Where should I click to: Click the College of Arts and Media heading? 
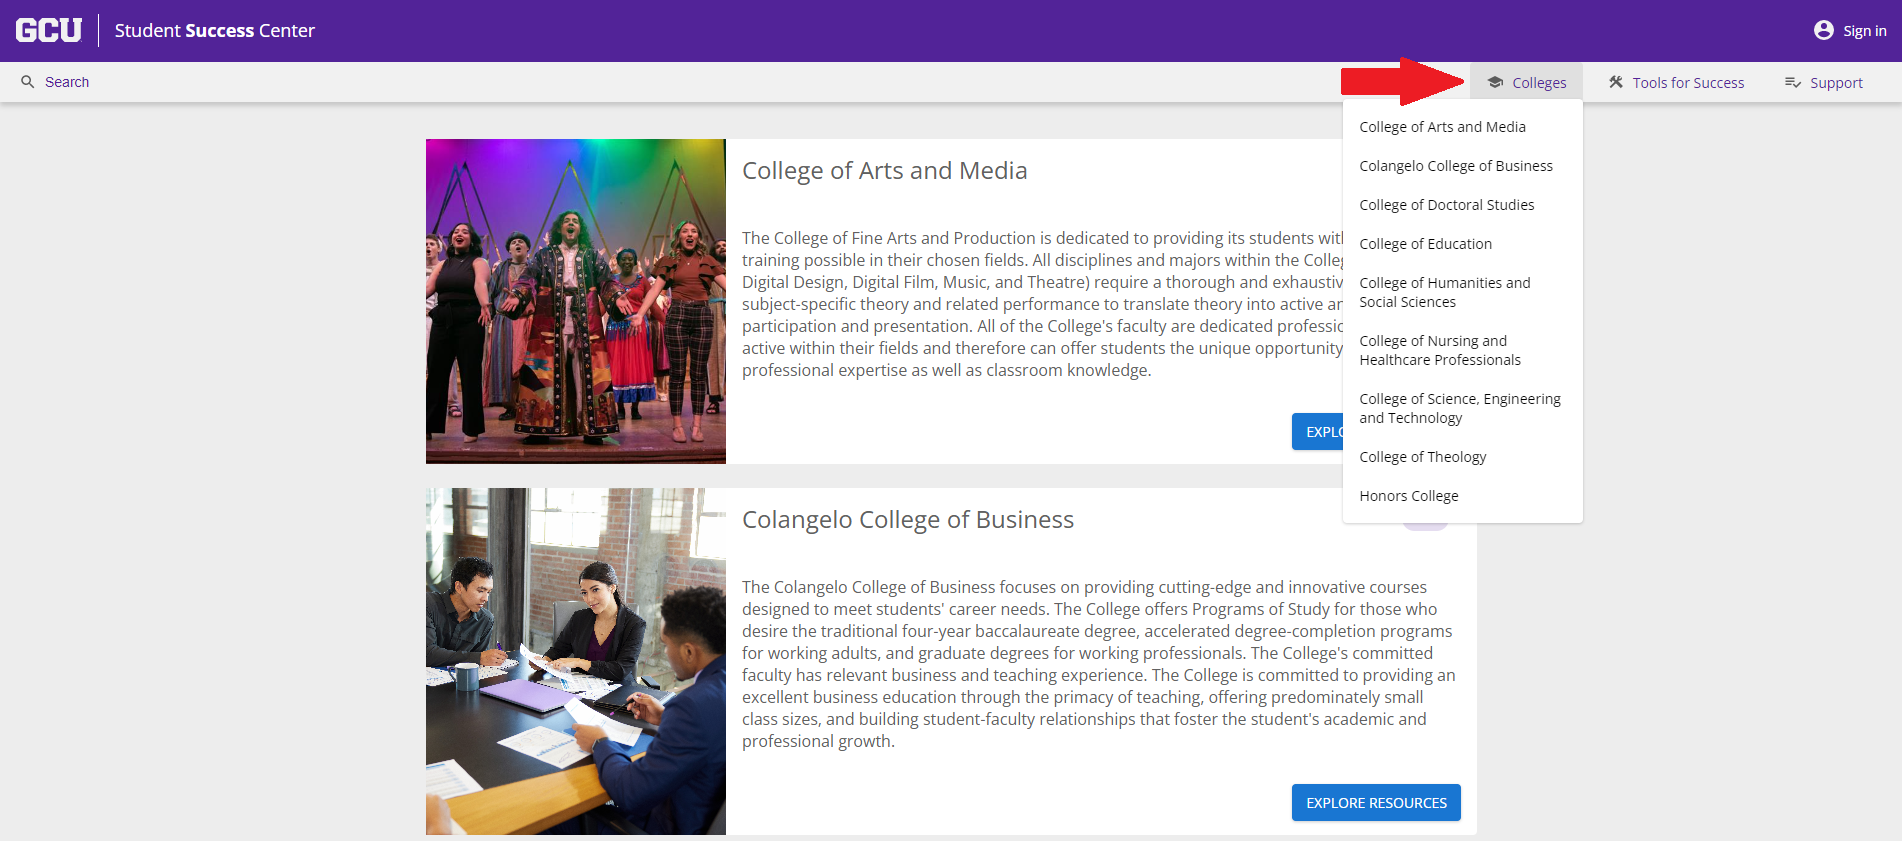(884, 171)
